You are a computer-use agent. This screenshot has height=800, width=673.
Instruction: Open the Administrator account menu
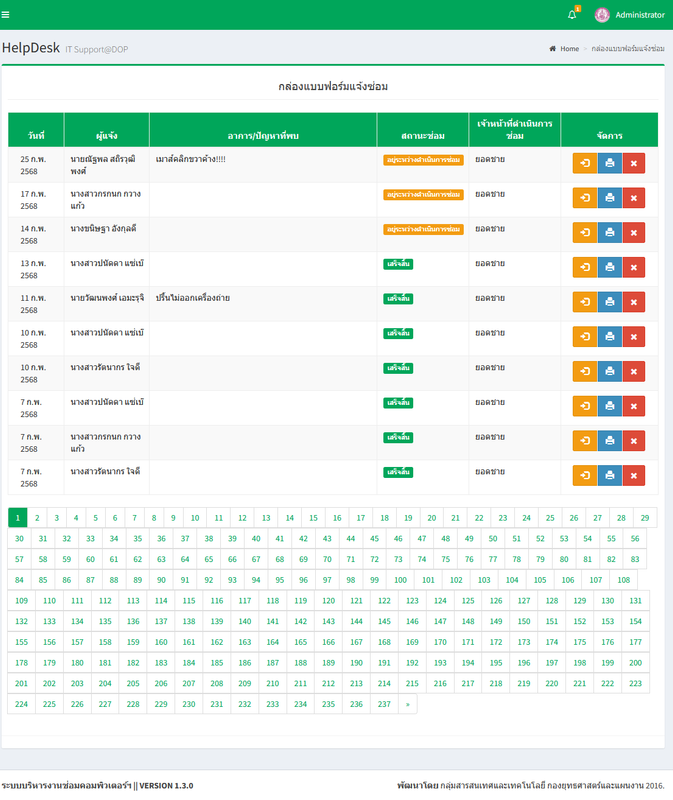[639, 15]
